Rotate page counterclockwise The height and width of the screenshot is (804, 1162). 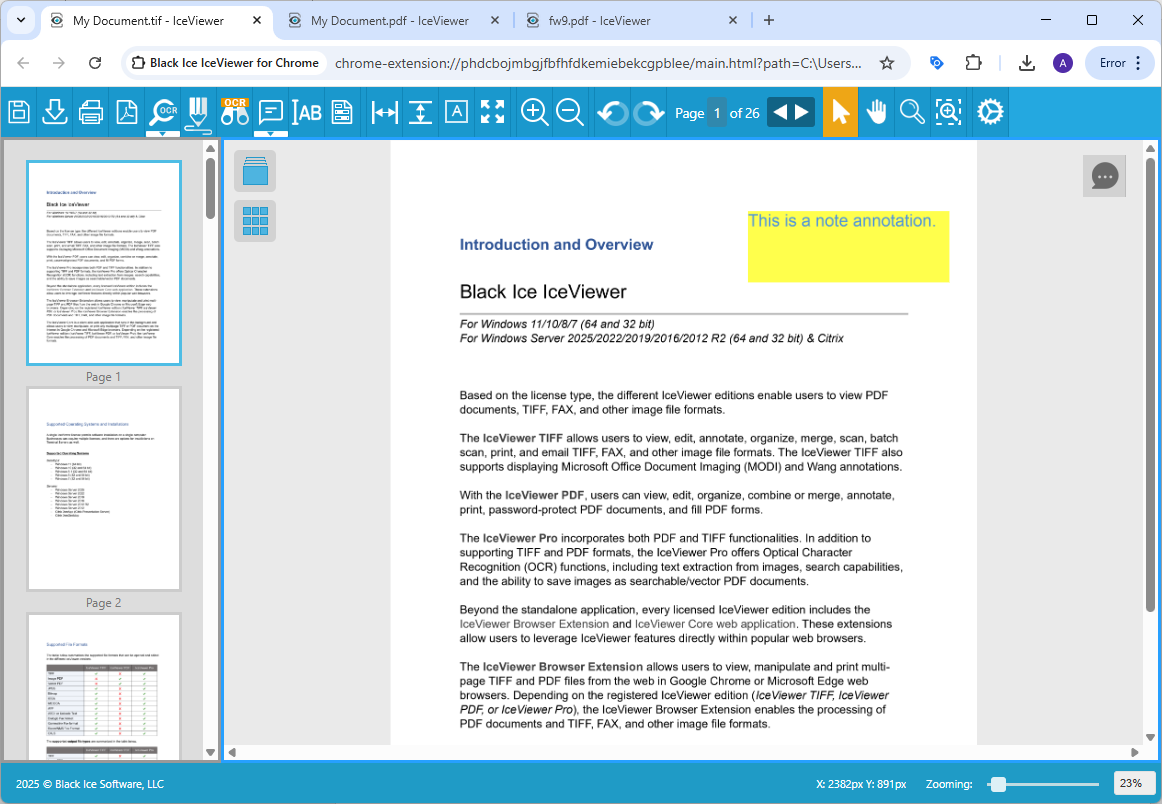tap(613, 113)
